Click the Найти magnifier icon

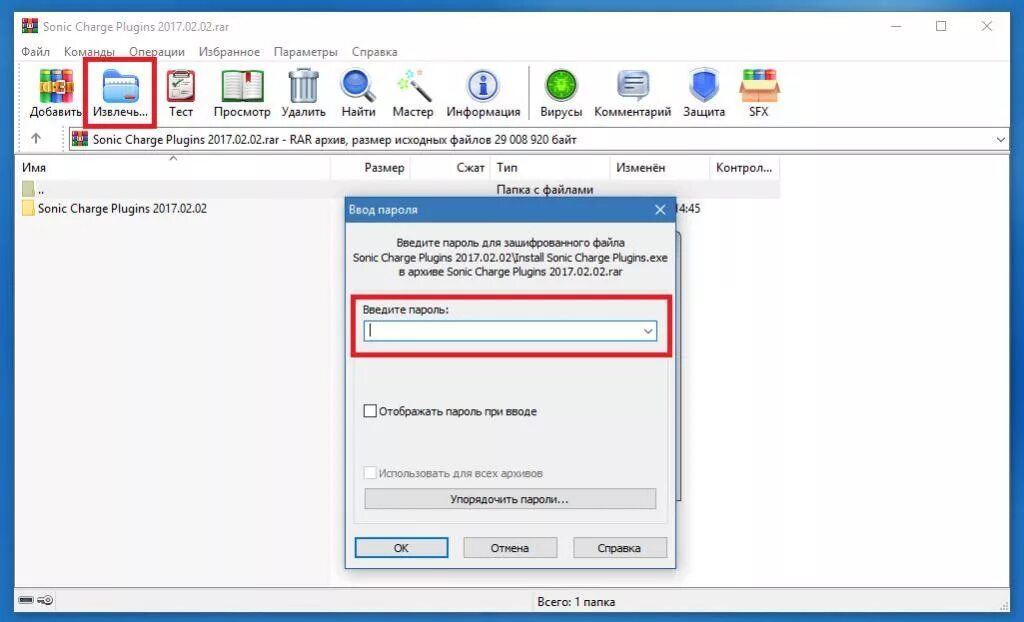(x=358, y=86)
